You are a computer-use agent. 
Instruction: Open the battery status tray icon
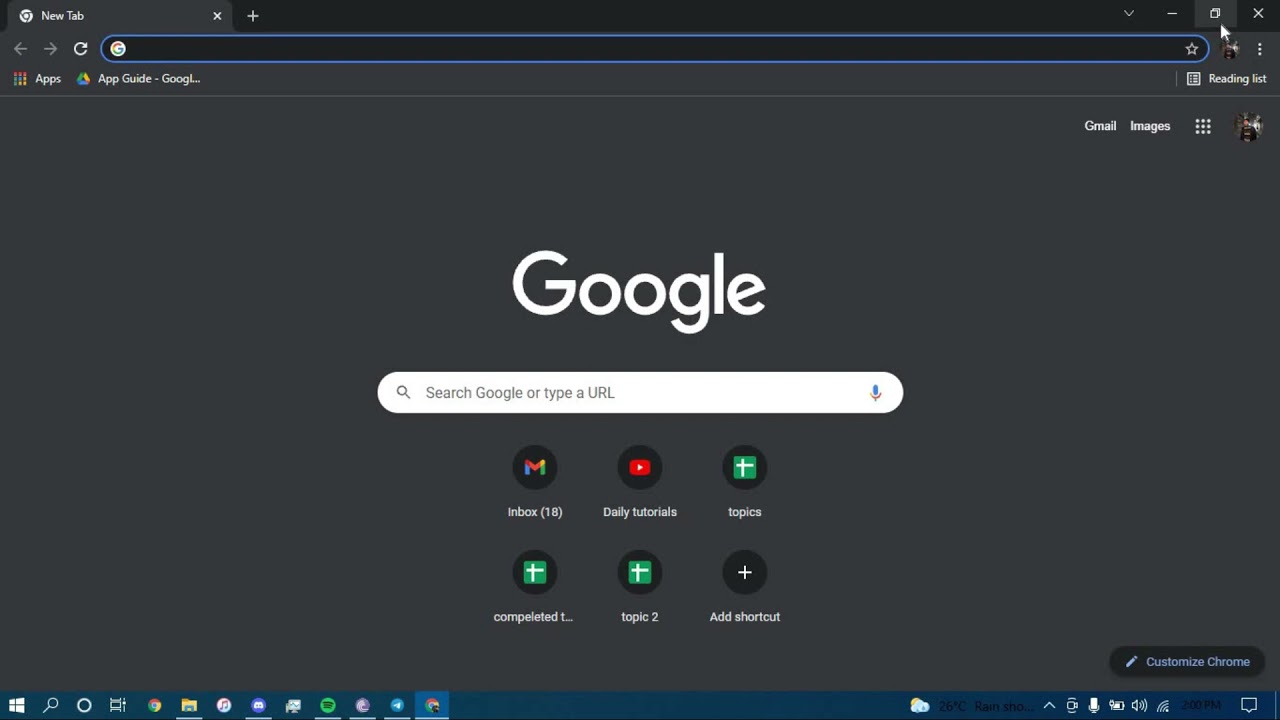point(1116,705)
